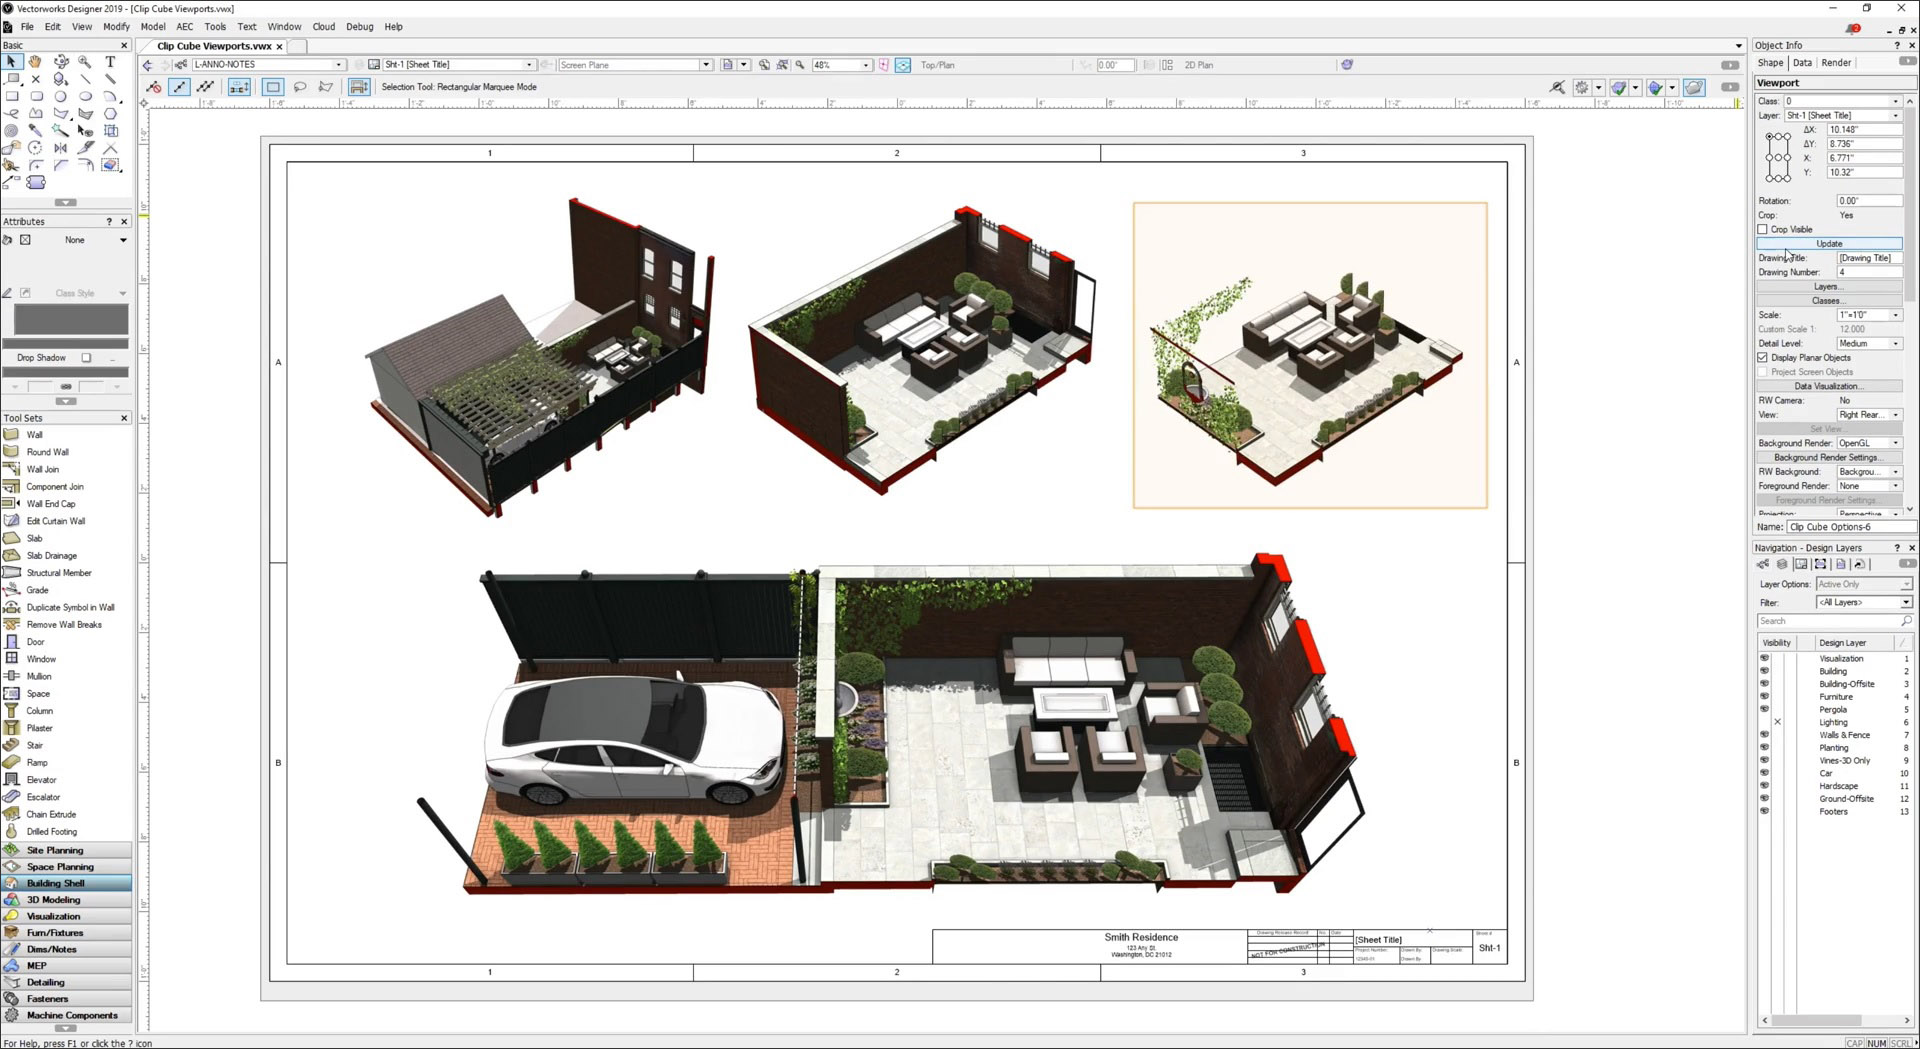
Task: Expand the Detail Level dropdown
Action: coord(1894,344)
